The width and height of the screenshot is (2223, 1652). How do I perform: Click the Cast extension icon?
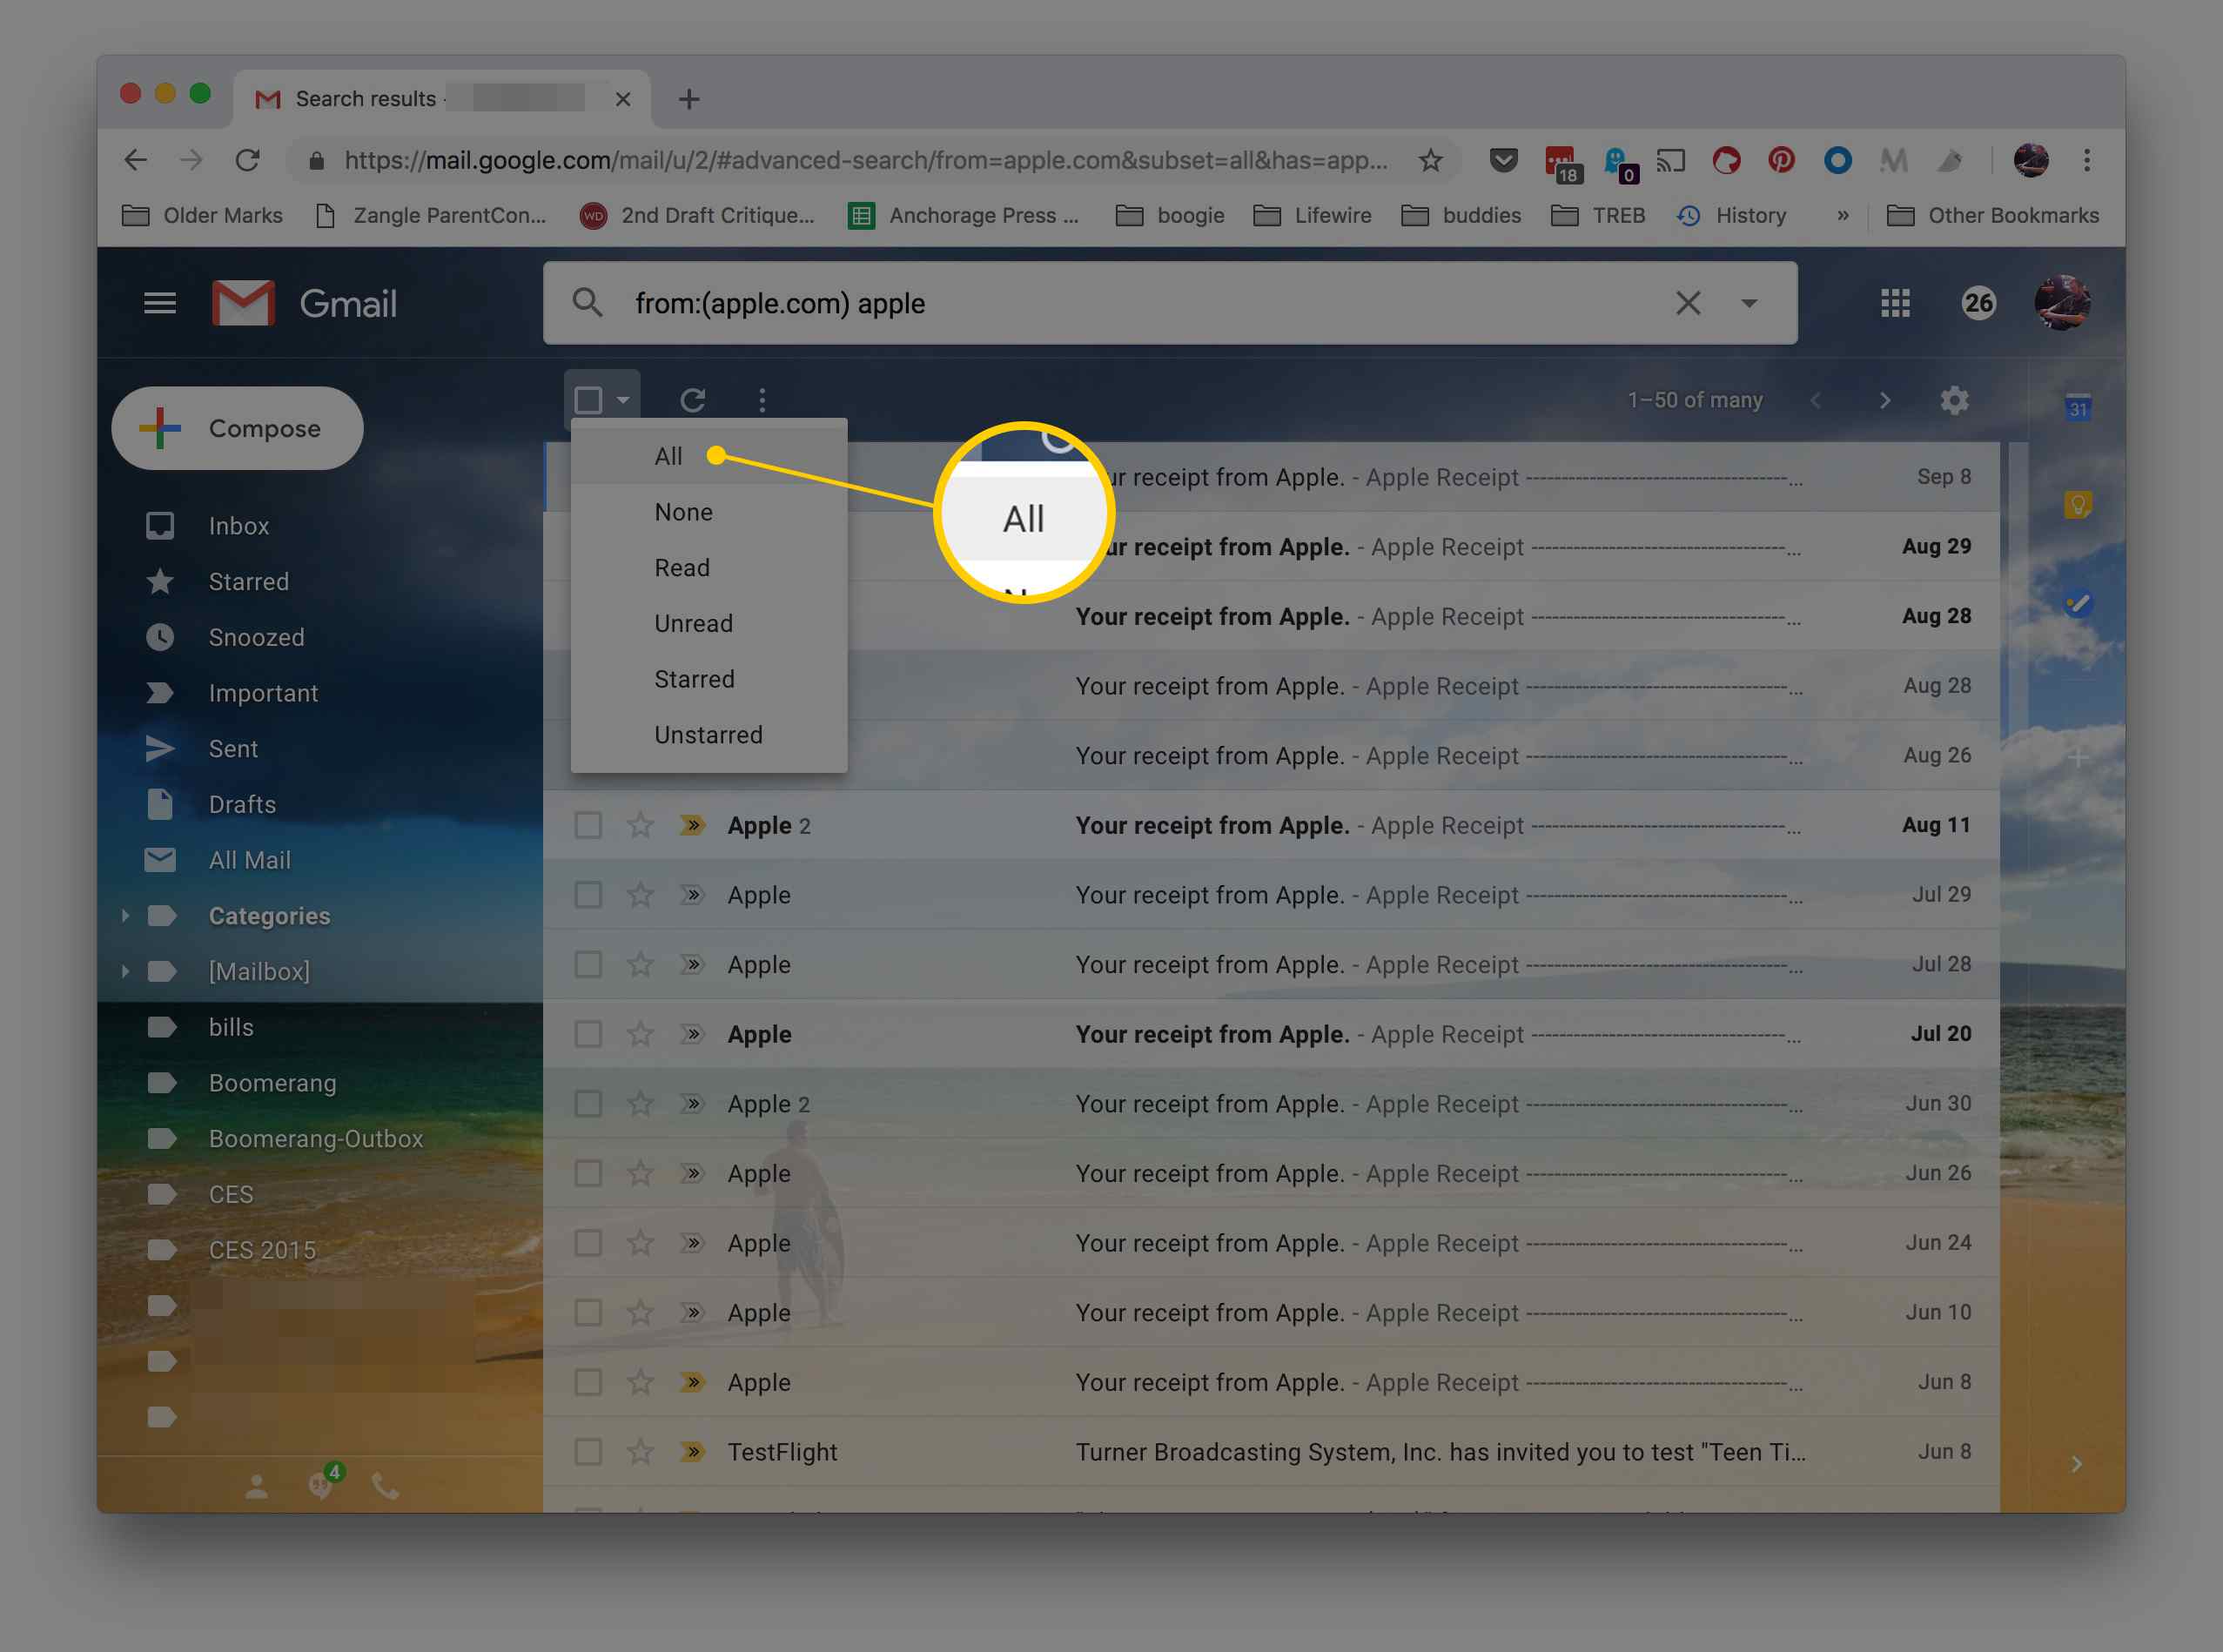click(1670, 160)
